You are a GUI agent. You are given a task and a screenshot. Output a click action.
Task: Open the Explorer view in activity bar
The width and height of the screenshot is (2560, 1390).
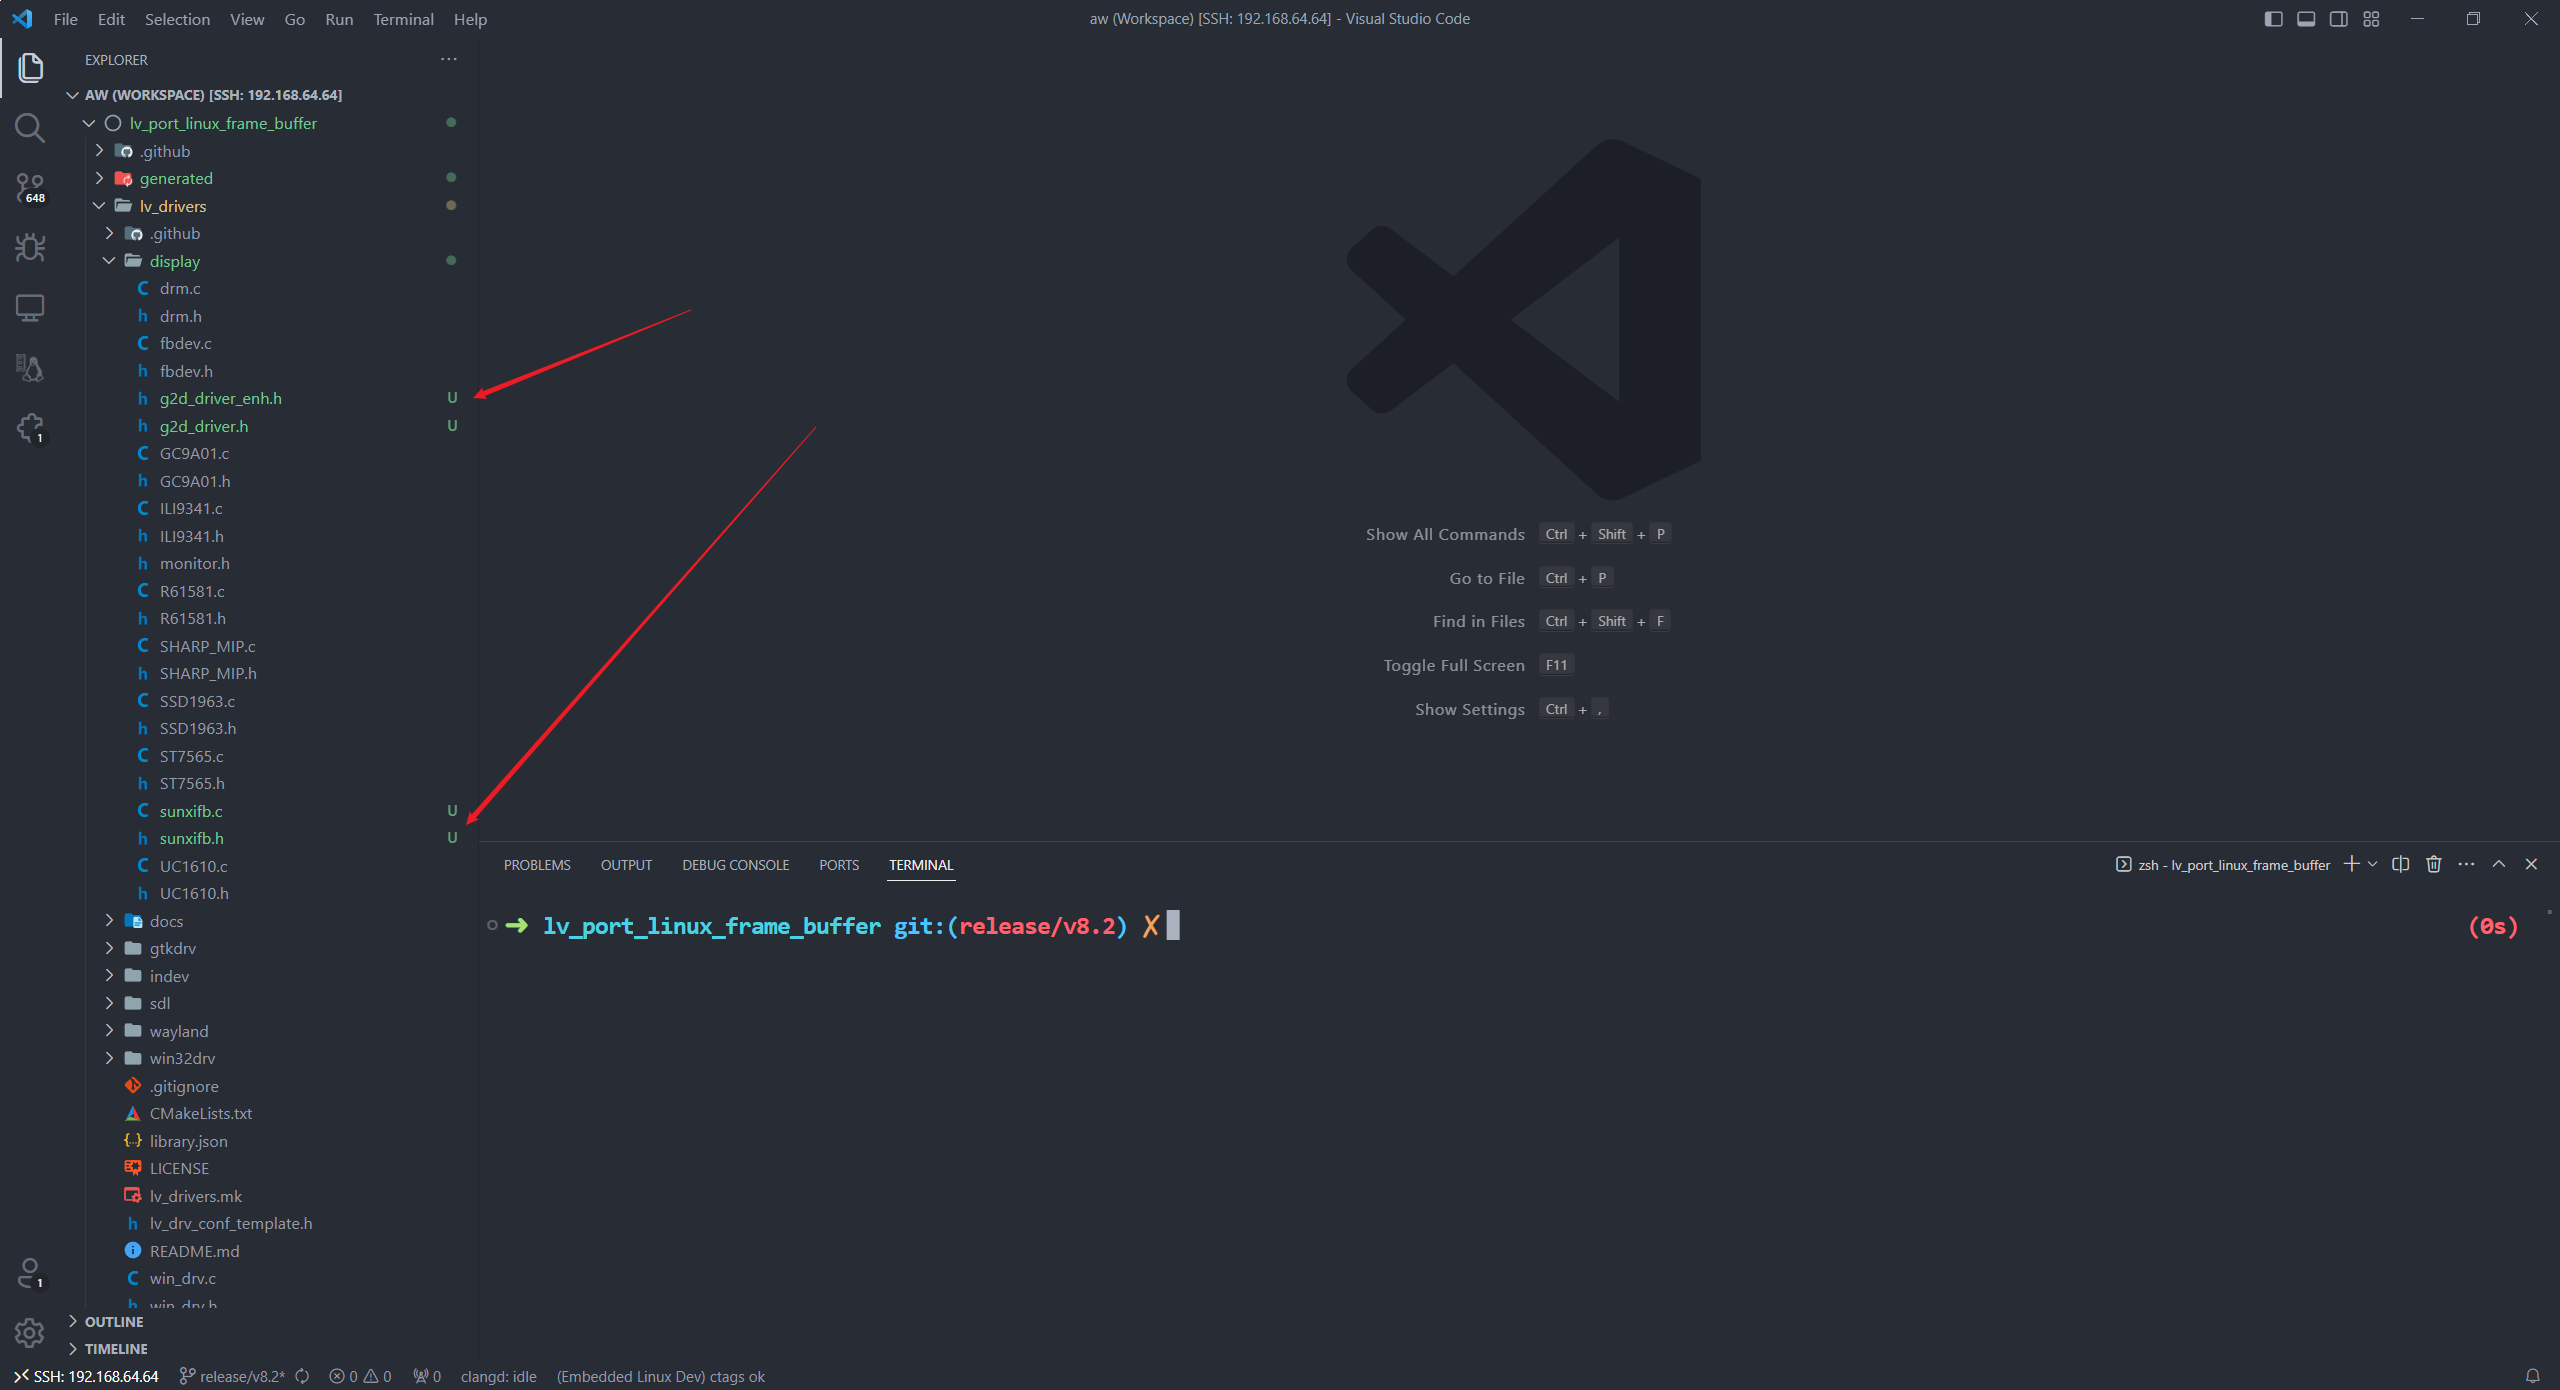point(30,68)
